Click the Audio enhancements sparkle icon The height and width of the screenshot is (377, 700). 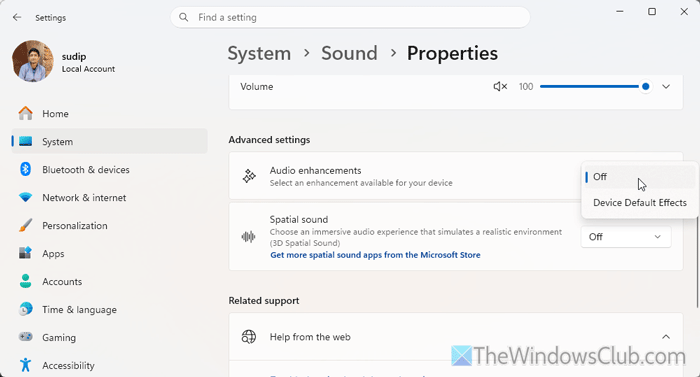249,176
